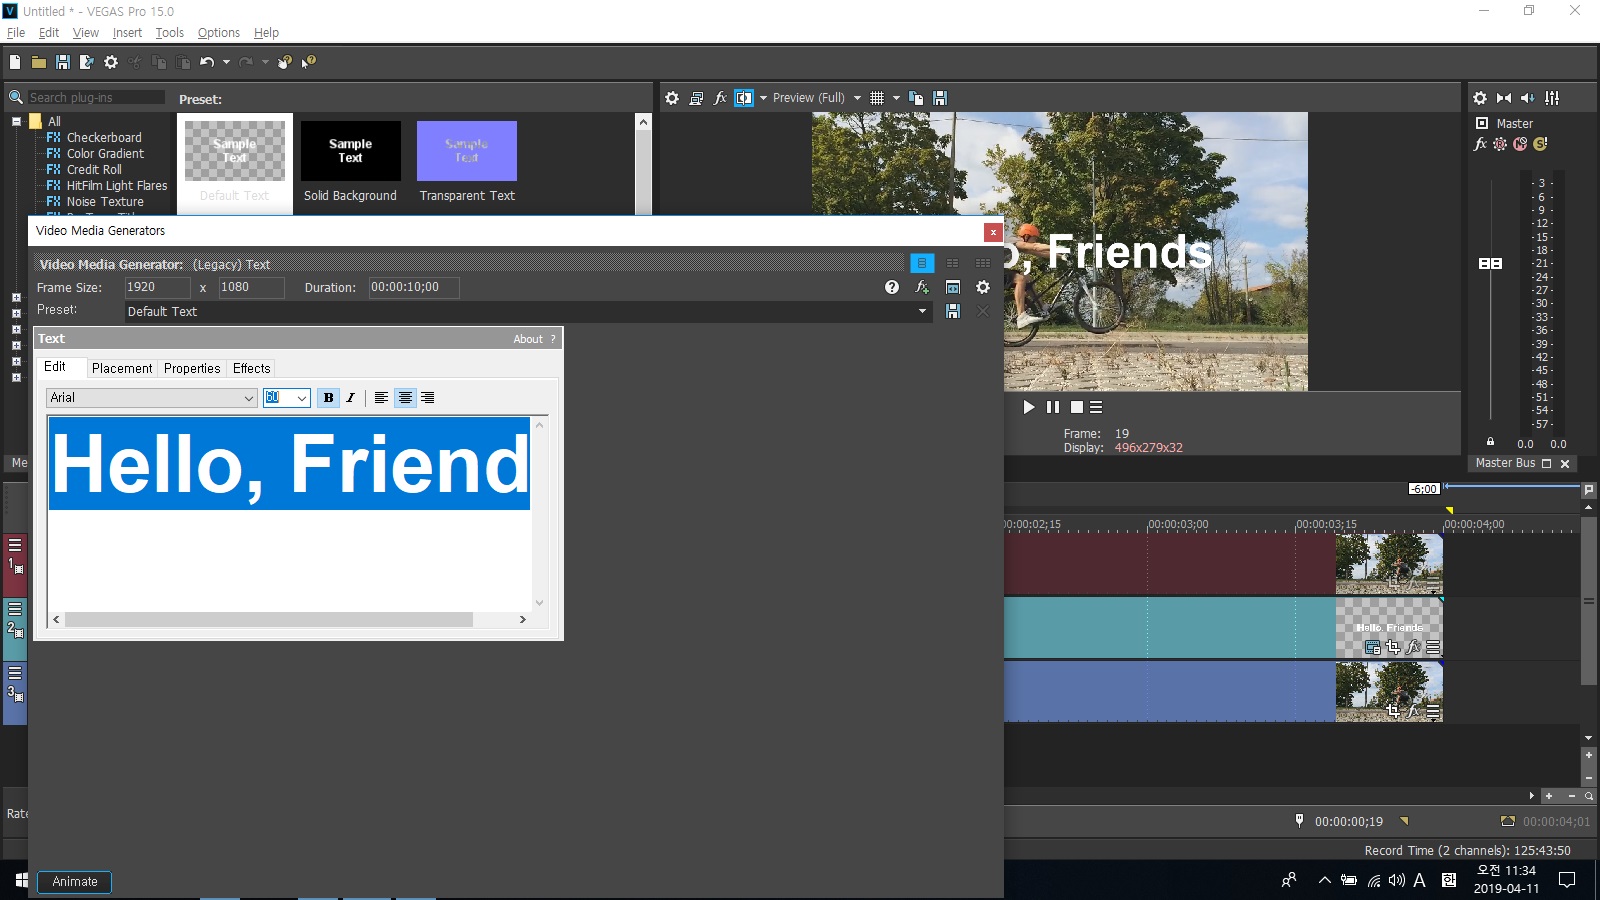Toggle the preview overlays grid icon
1600x900 pixels.
click(877, 98)
